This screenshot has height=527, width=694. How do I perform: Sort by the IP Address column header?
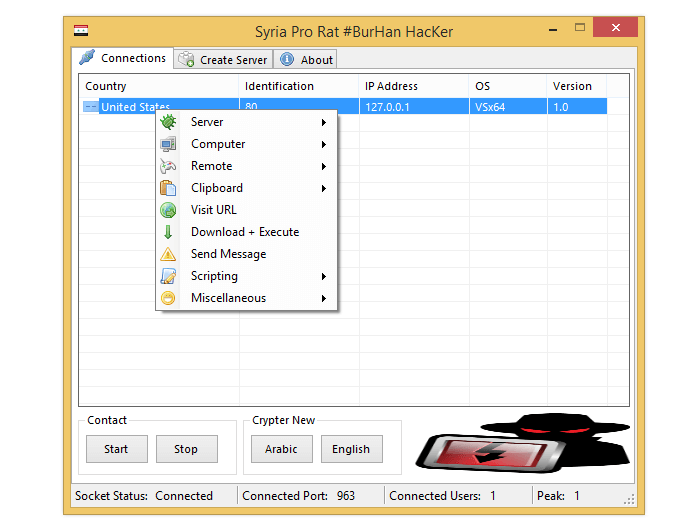coord(391,86)
